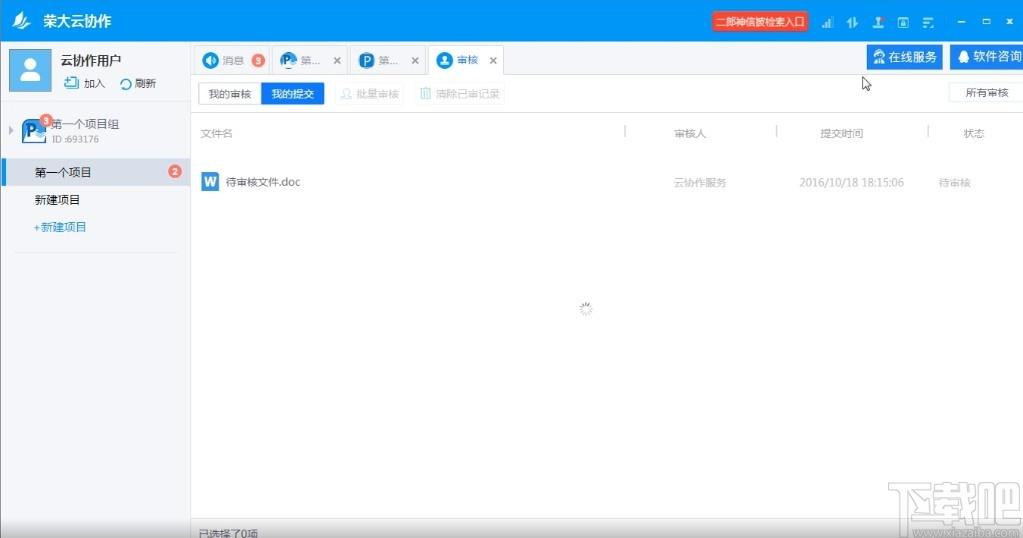
Task: Open the up-down transfer arrows icon
Action: click(852, 23)
